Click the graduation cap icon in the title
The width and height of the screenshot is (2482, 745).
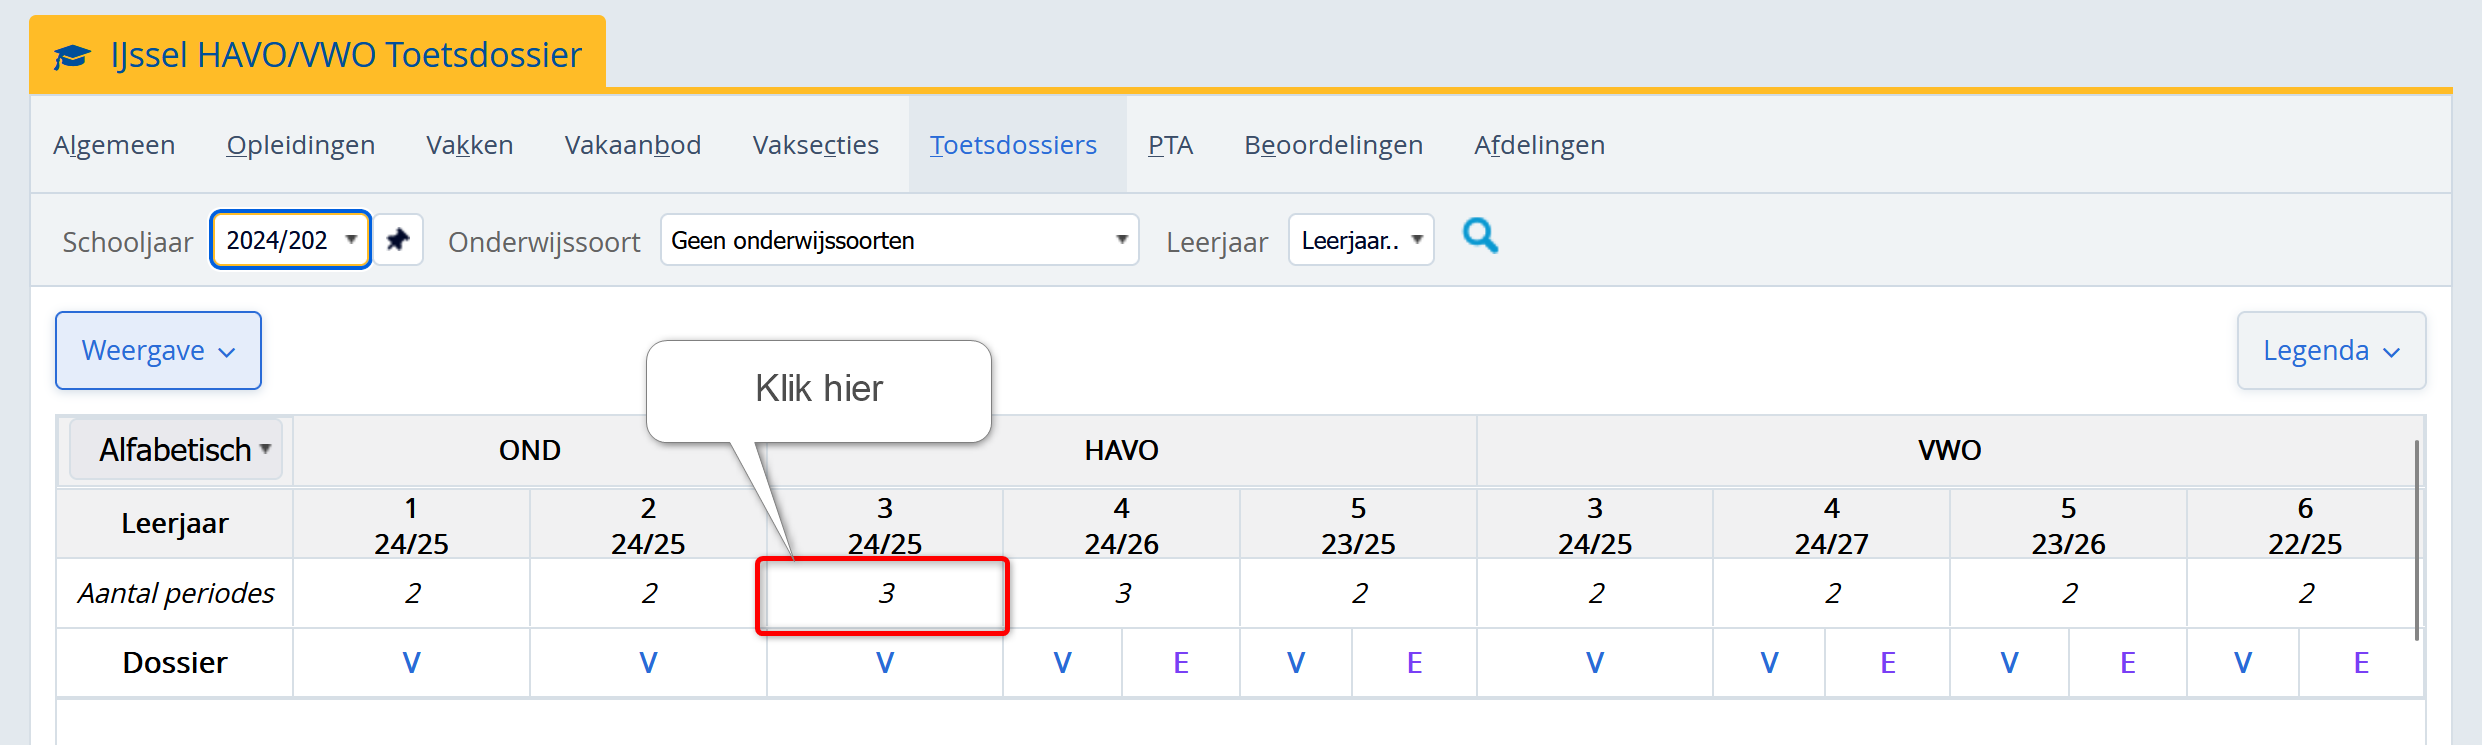(72, 56)
